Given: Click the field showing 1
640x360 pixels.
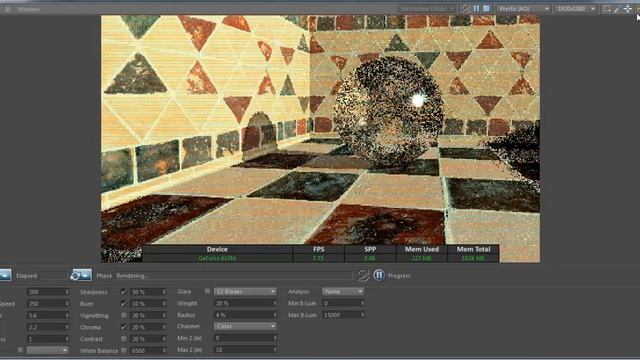Looking at the screenshot, I should point(48,339).
